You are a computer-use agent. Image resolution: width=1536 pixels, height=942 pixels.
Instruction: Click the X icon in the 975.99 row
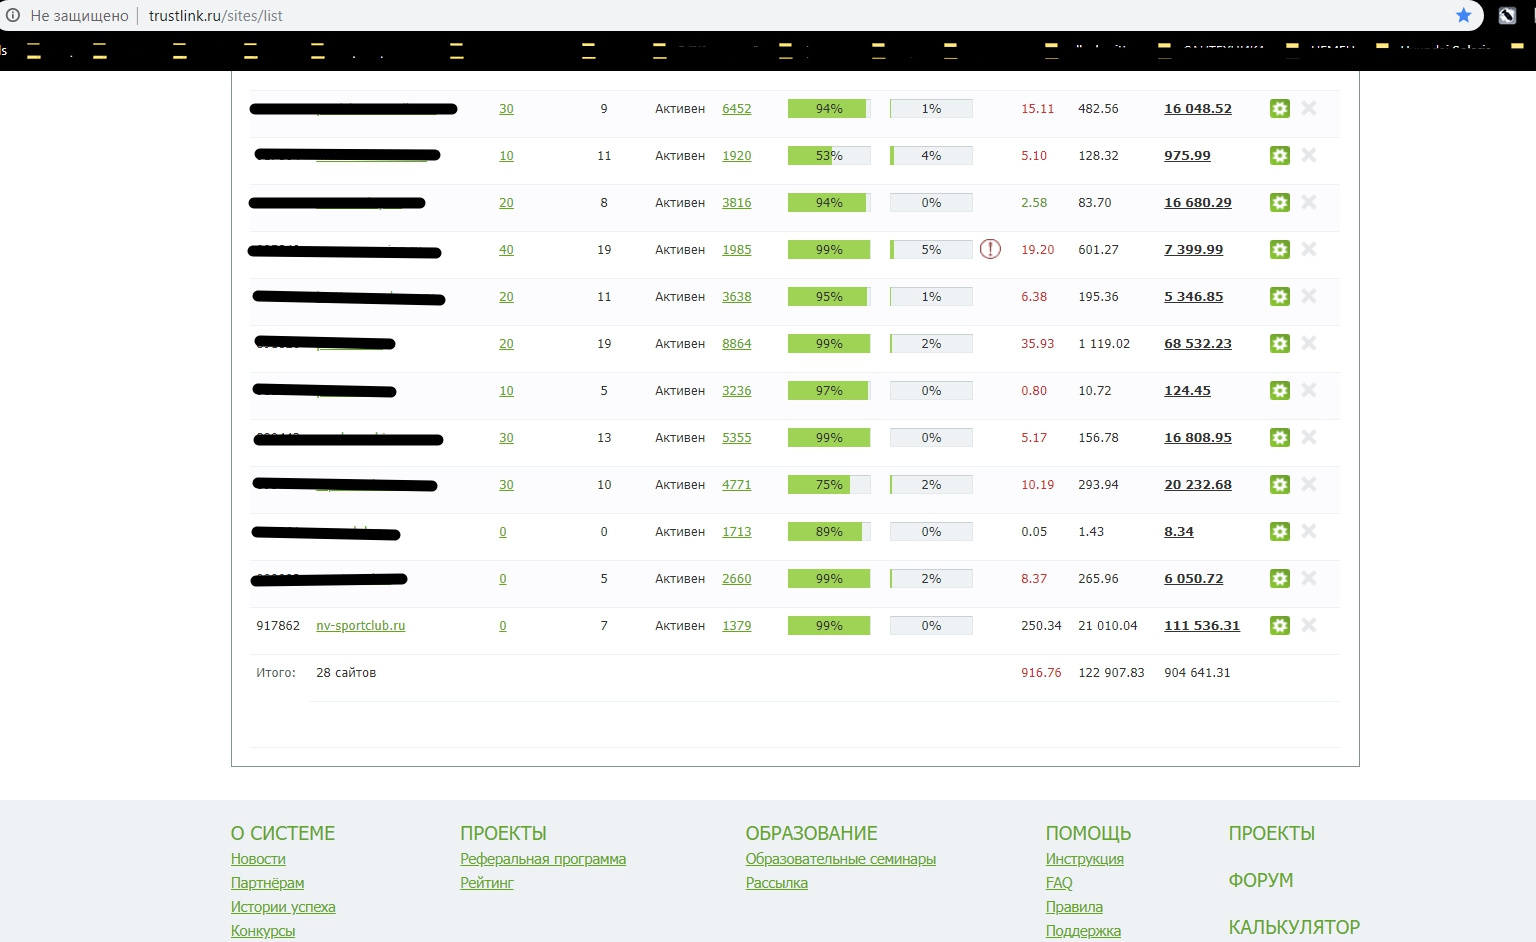click(1309, 154)
